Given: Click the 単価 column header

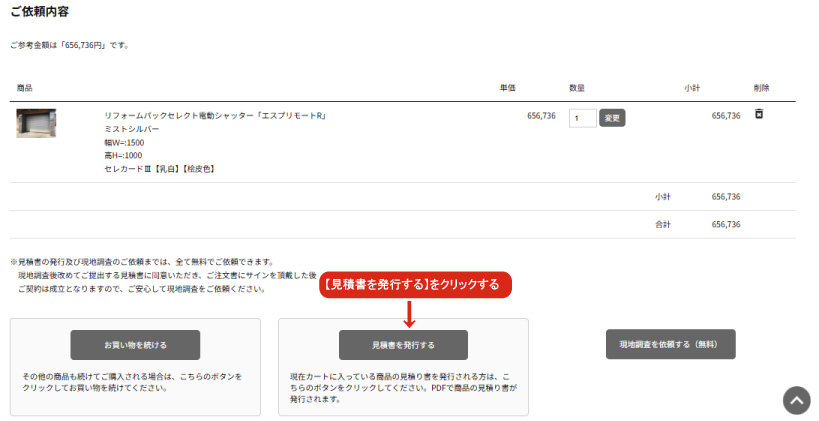Looking at the screenshot, I should click(507, 88).
